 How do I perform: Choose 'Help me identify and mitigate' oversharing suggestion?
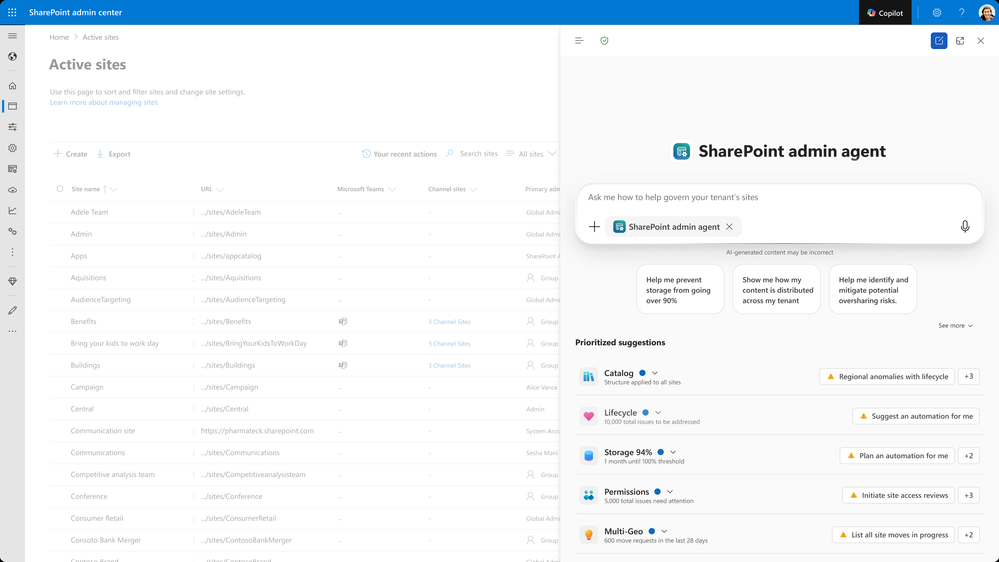tap(873, 290)
